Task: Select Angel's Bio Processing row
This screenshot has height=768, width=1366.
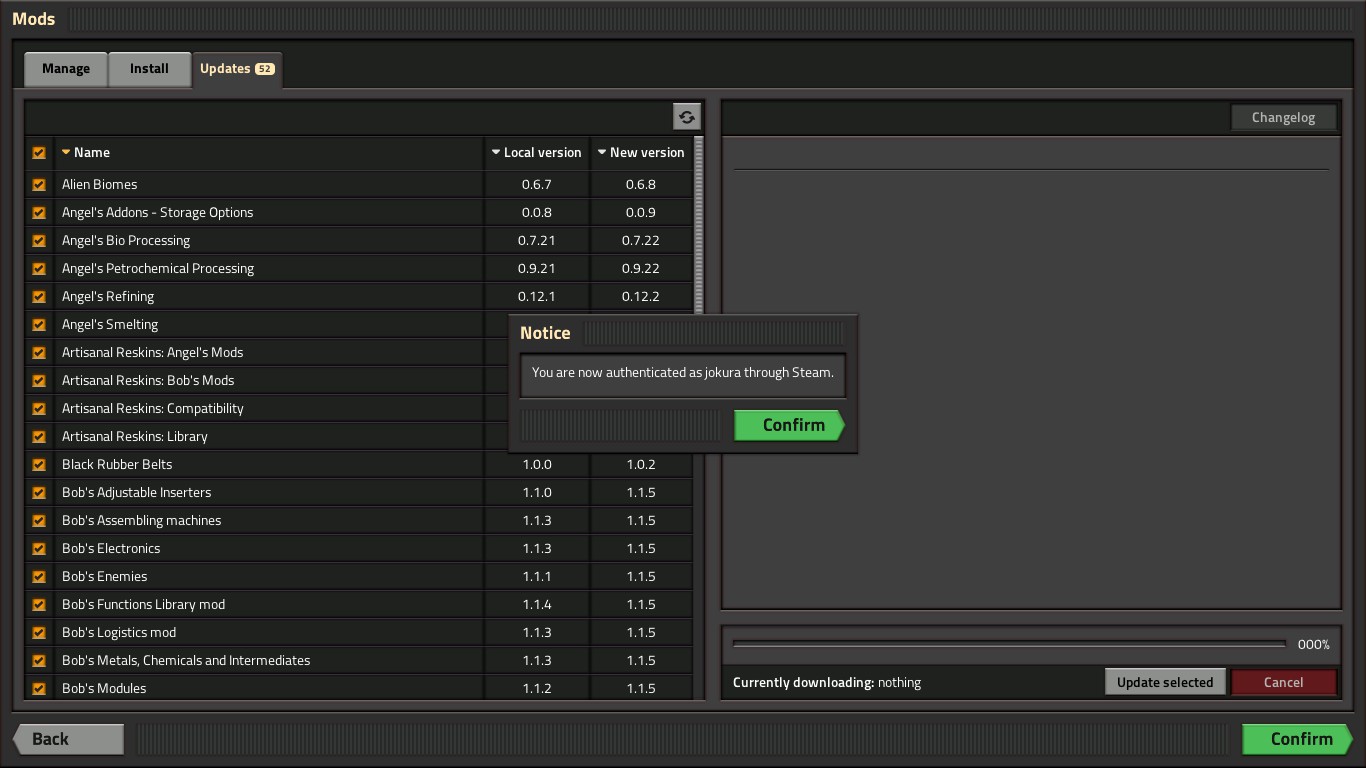Action: pyautogui.click(x=359, y=241)
